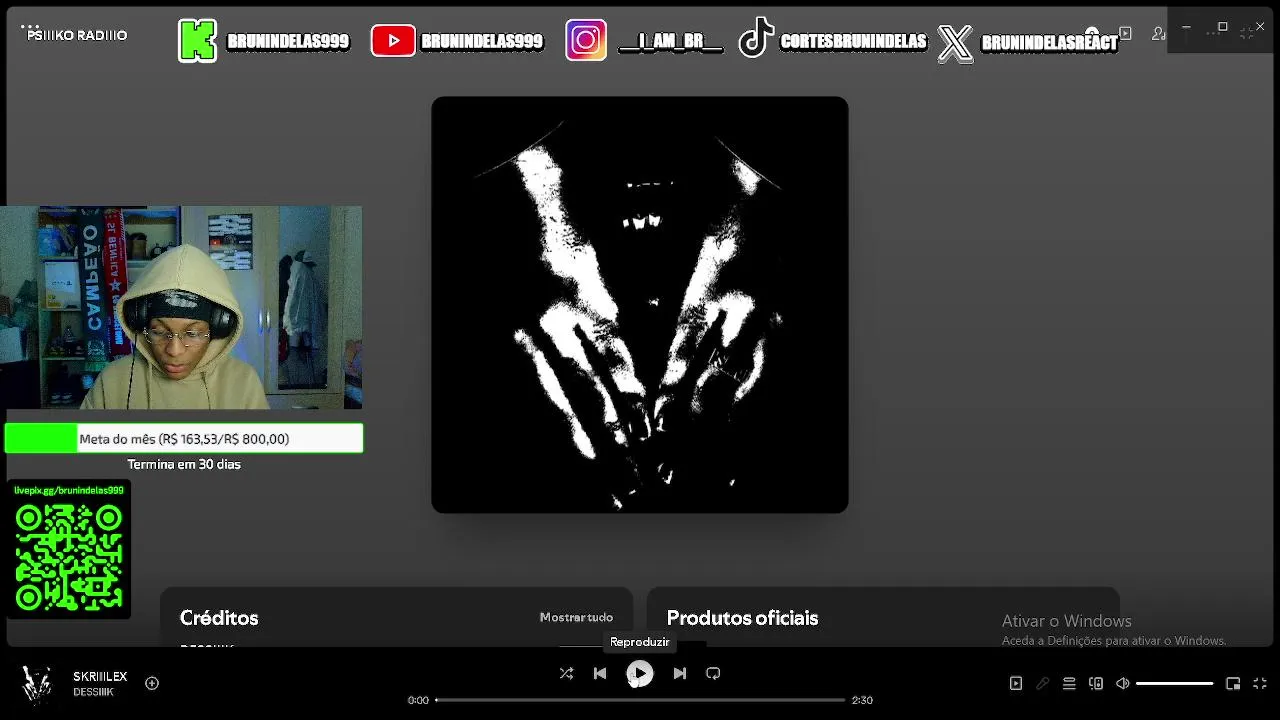Mute the volume speaker icon
This screenshot has height=720, width=1280.
point(1123,683)
